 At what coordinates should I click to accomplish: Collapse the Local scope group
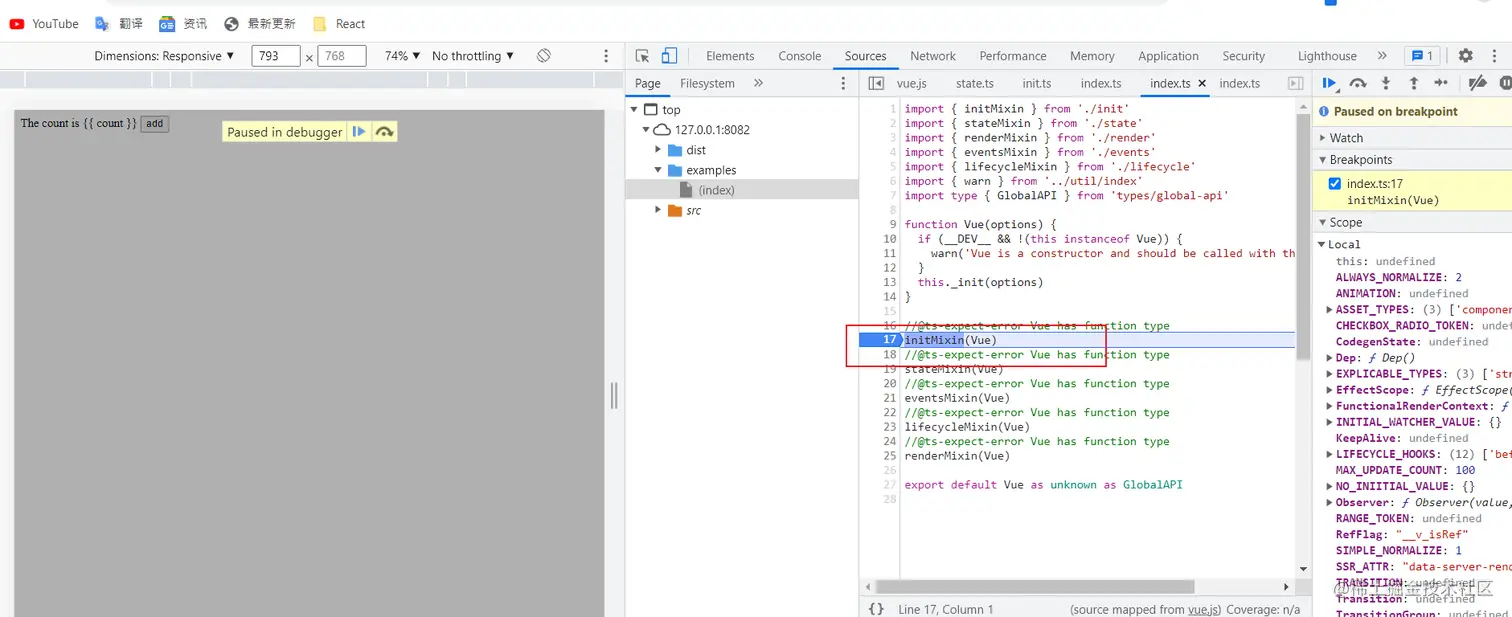(1321, 244)
